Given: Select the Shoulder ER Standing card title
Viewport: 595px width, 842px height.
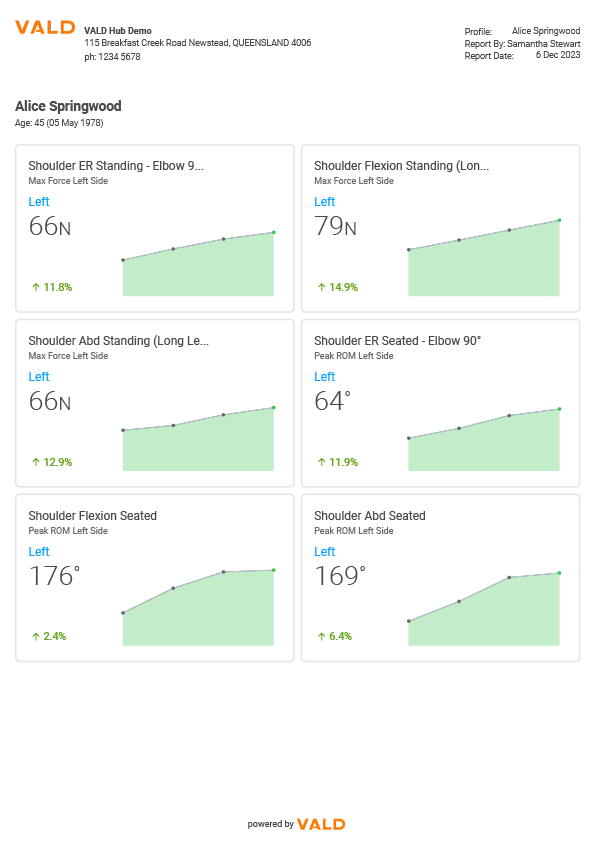Looking at the screenshot, I should click(x=116, y=166).
